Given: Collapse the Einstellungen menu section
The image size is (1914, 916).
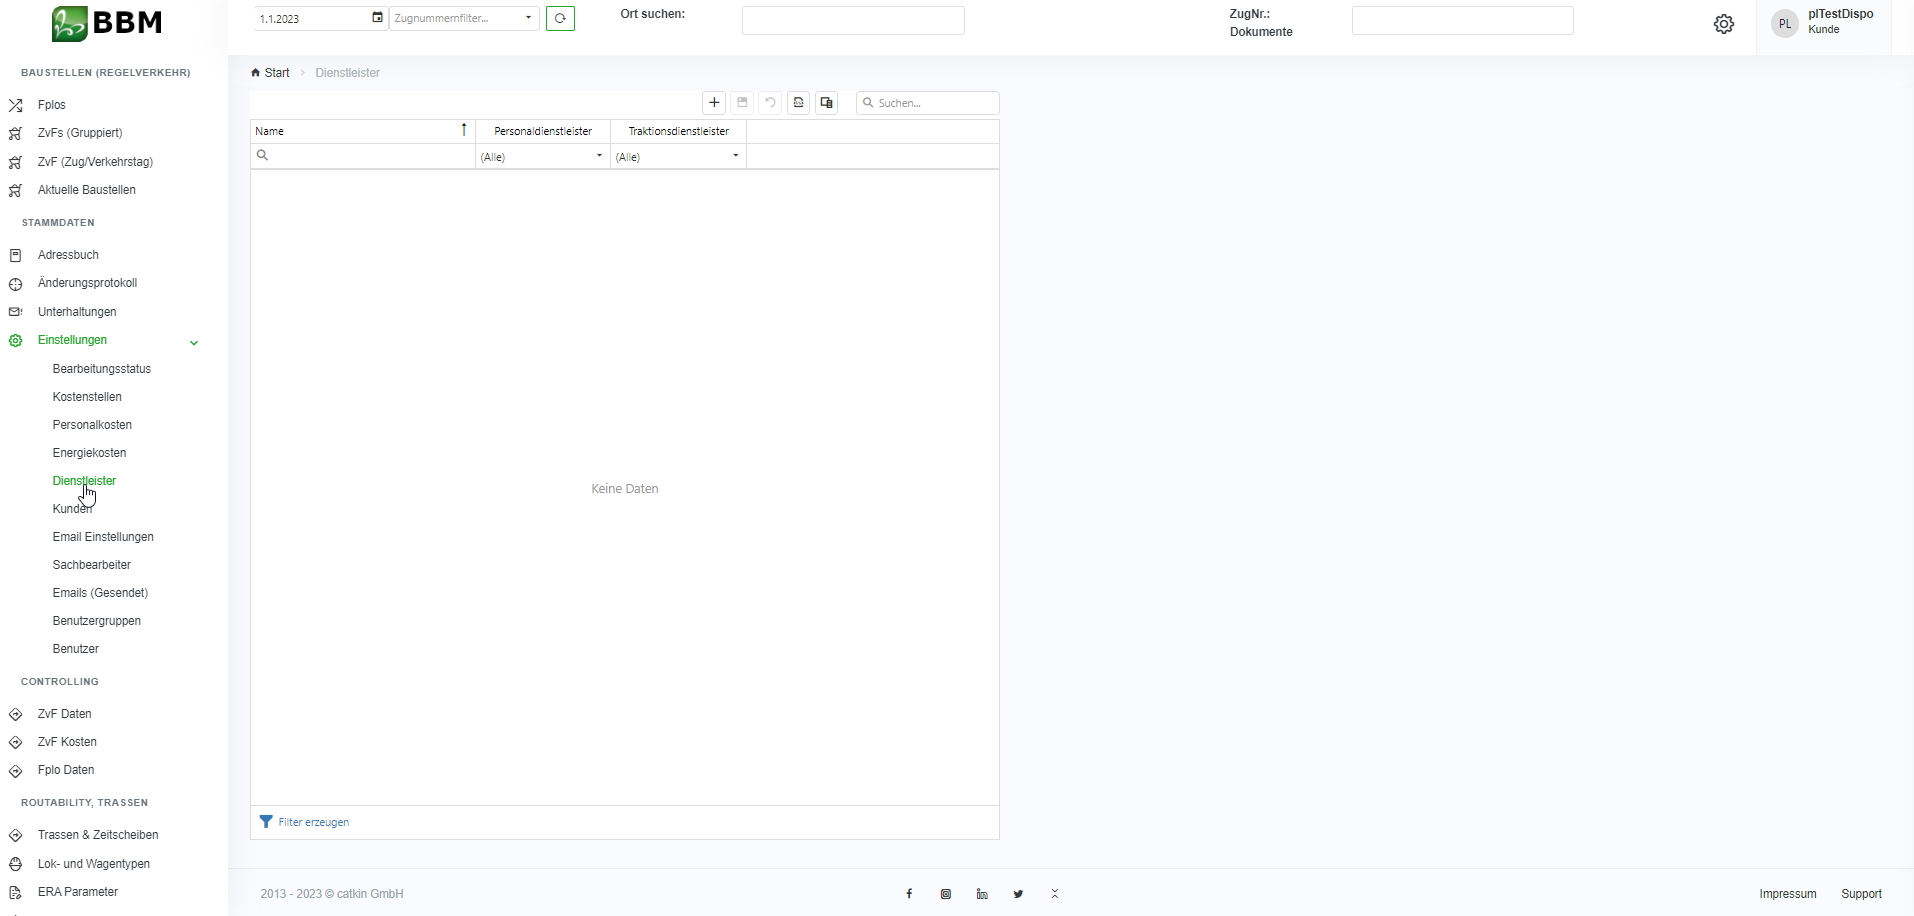Looking at the screenshot, I should pos(194,342).
